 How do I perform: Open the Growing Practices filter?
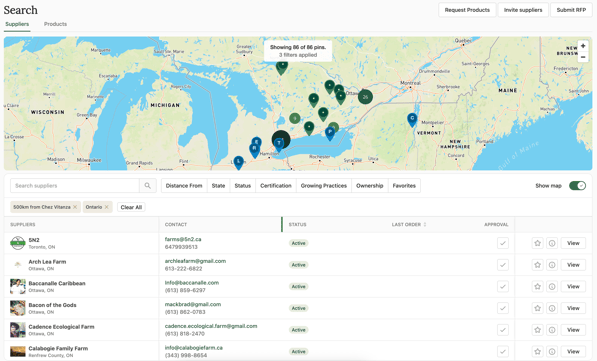click(324, 186)
